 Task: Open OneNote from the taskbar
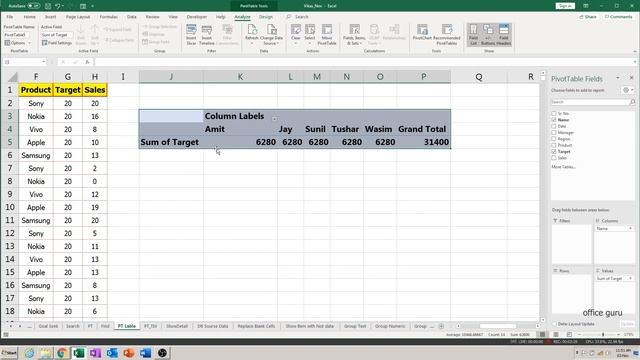click(x=95, y=353)
